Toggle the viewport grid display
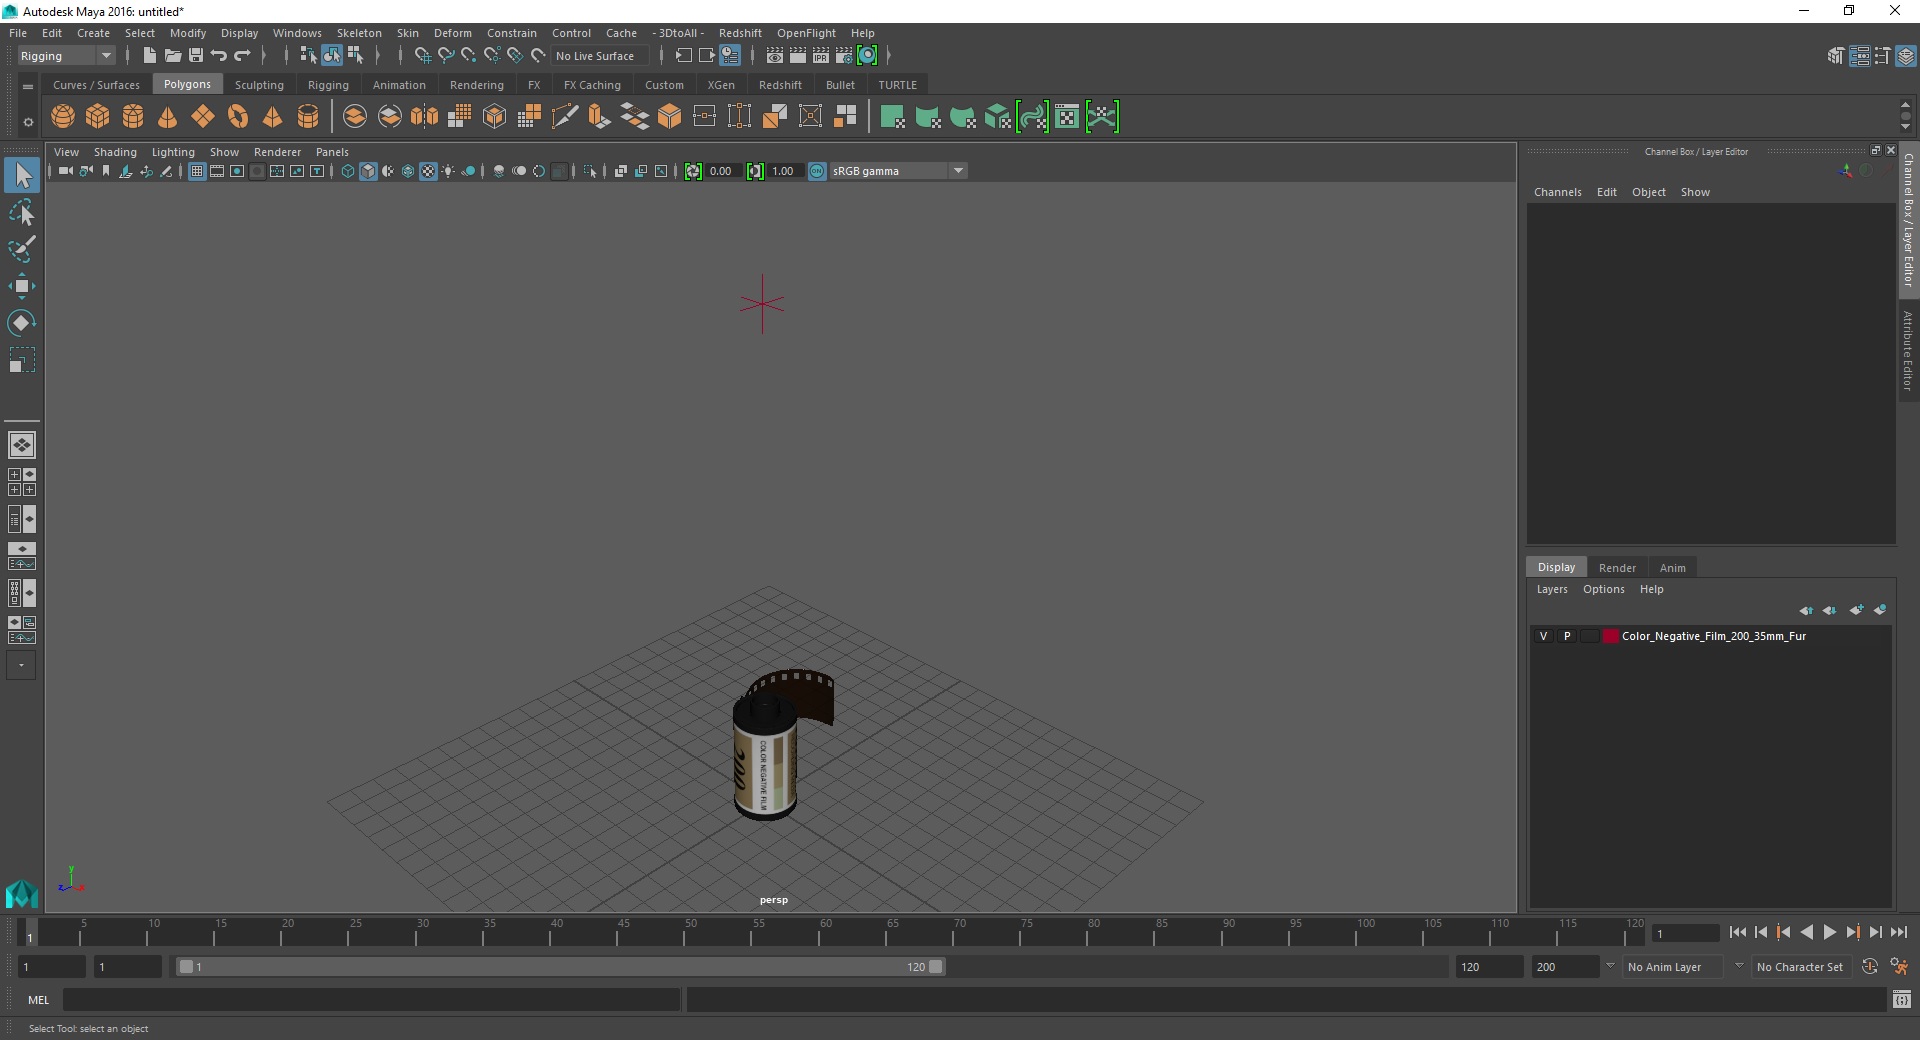The image size is (1920, 1040). click(197, 171)
